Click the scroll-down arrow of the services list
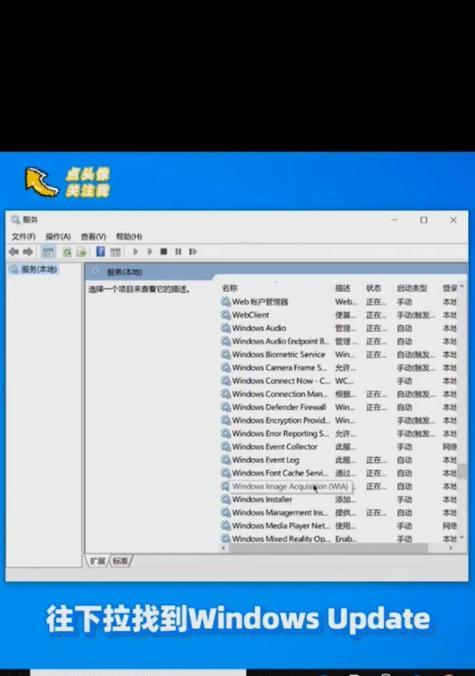Screen dimensions: 475x676 462,538
